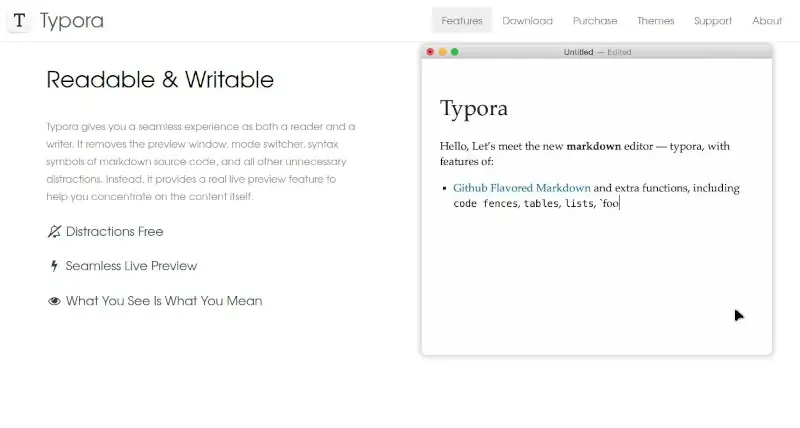
Task: Click the eye icon beside What You See
Action: coord(54,301)
